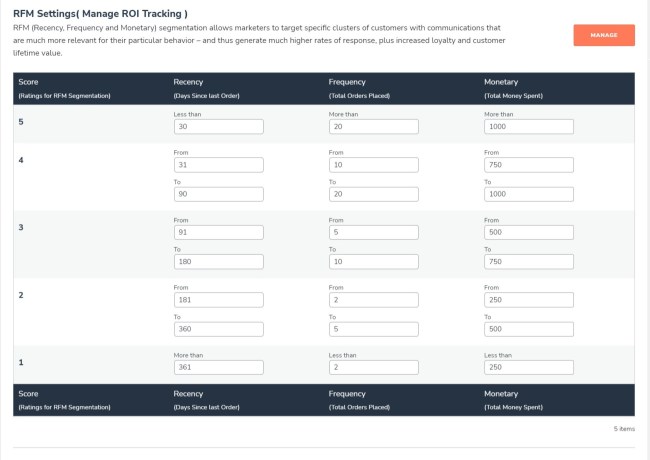650x460 pixels.
Task: Focus Recency 'More than' field for score 1
Action: (218, 367)
